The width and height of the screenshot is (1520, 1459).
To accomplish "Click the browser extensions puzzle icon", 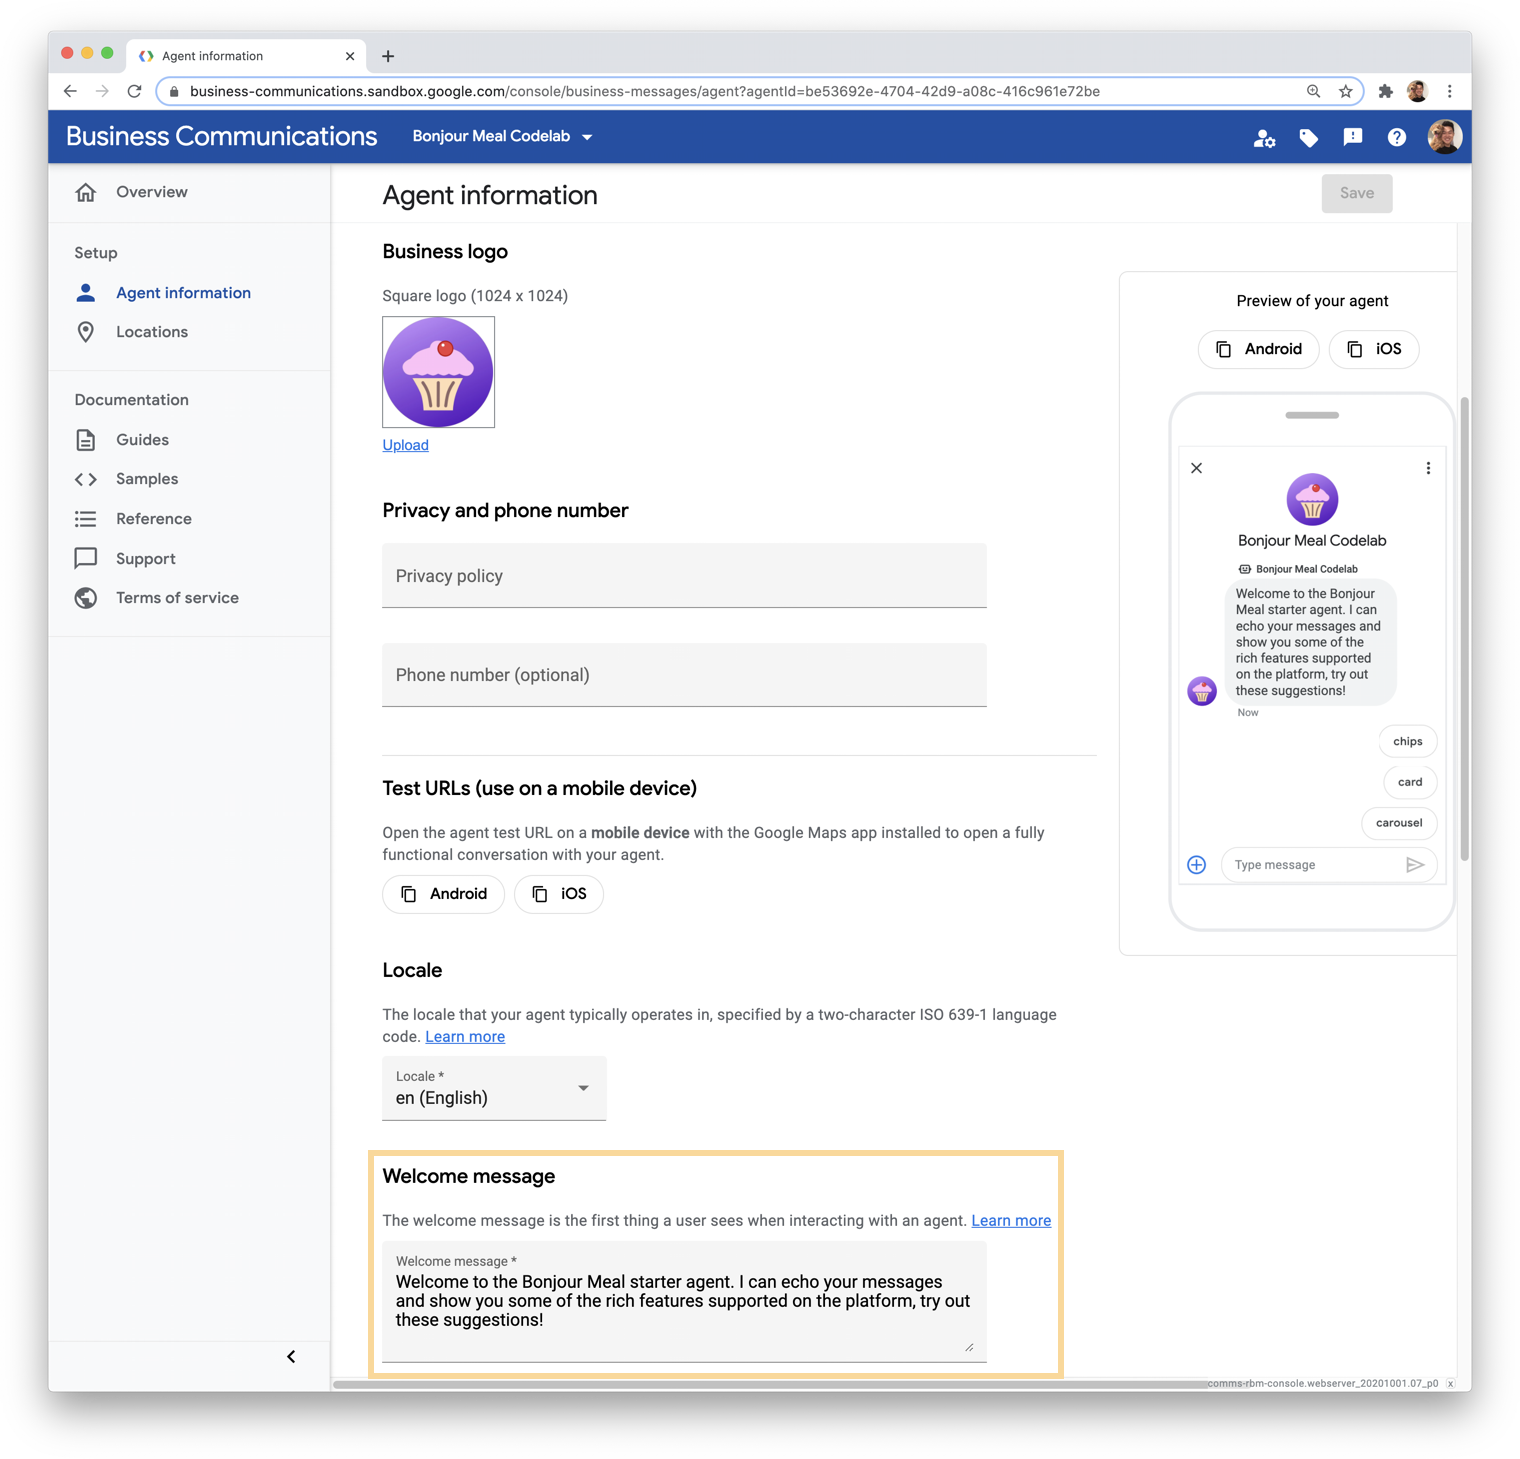I will coord(1385,91).
